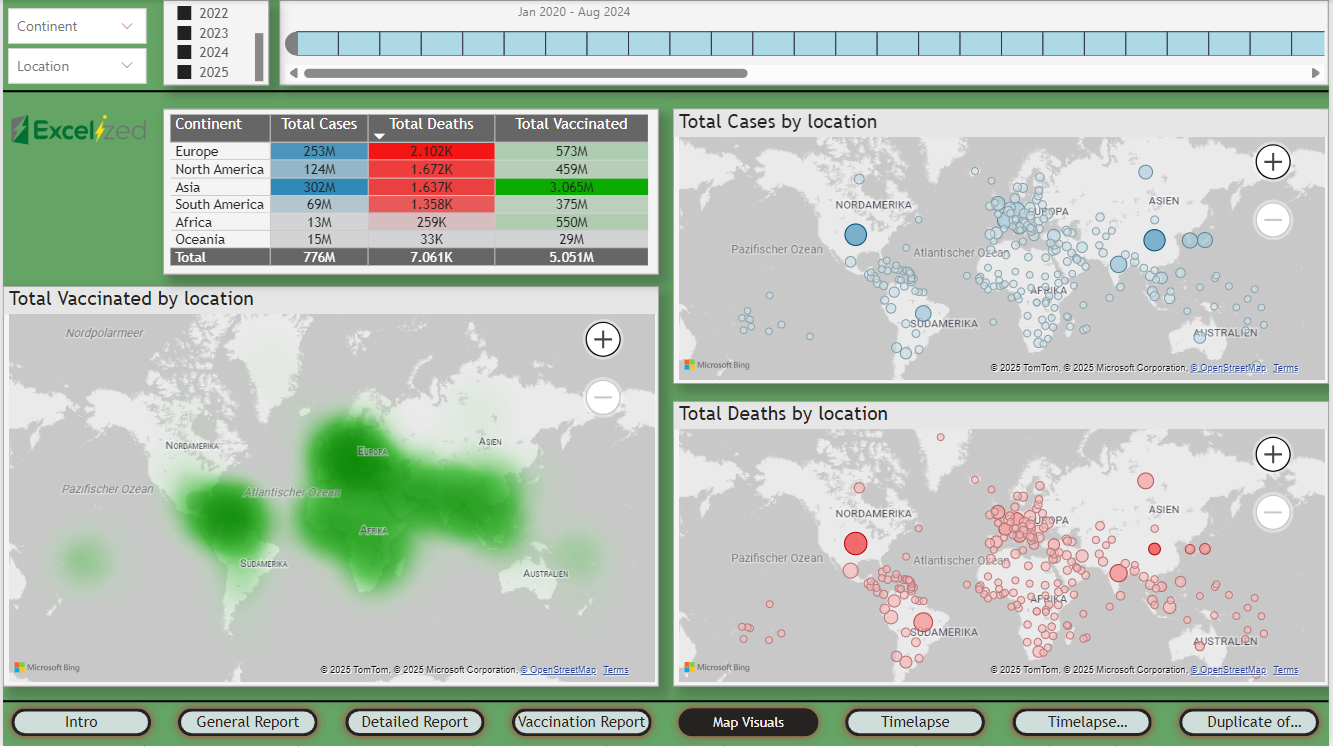Click the timeline scrollbar right arrow
The height and width of the screenshot is (747, 1333).
click(x=1316, y=73)
